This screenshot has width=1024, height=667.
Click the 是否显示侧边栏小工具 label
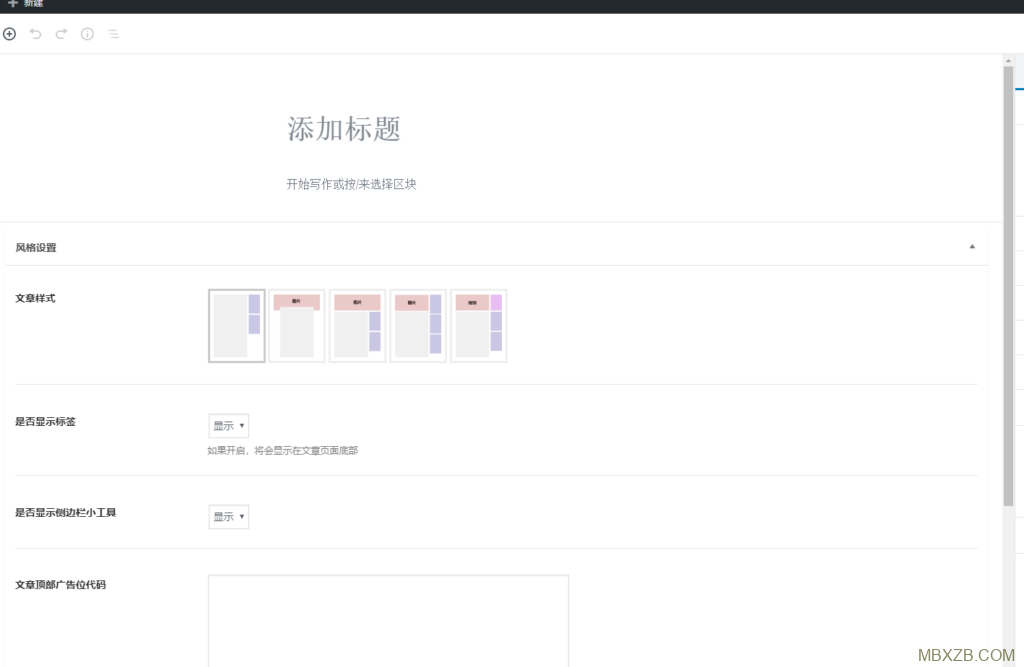(66, 512)
